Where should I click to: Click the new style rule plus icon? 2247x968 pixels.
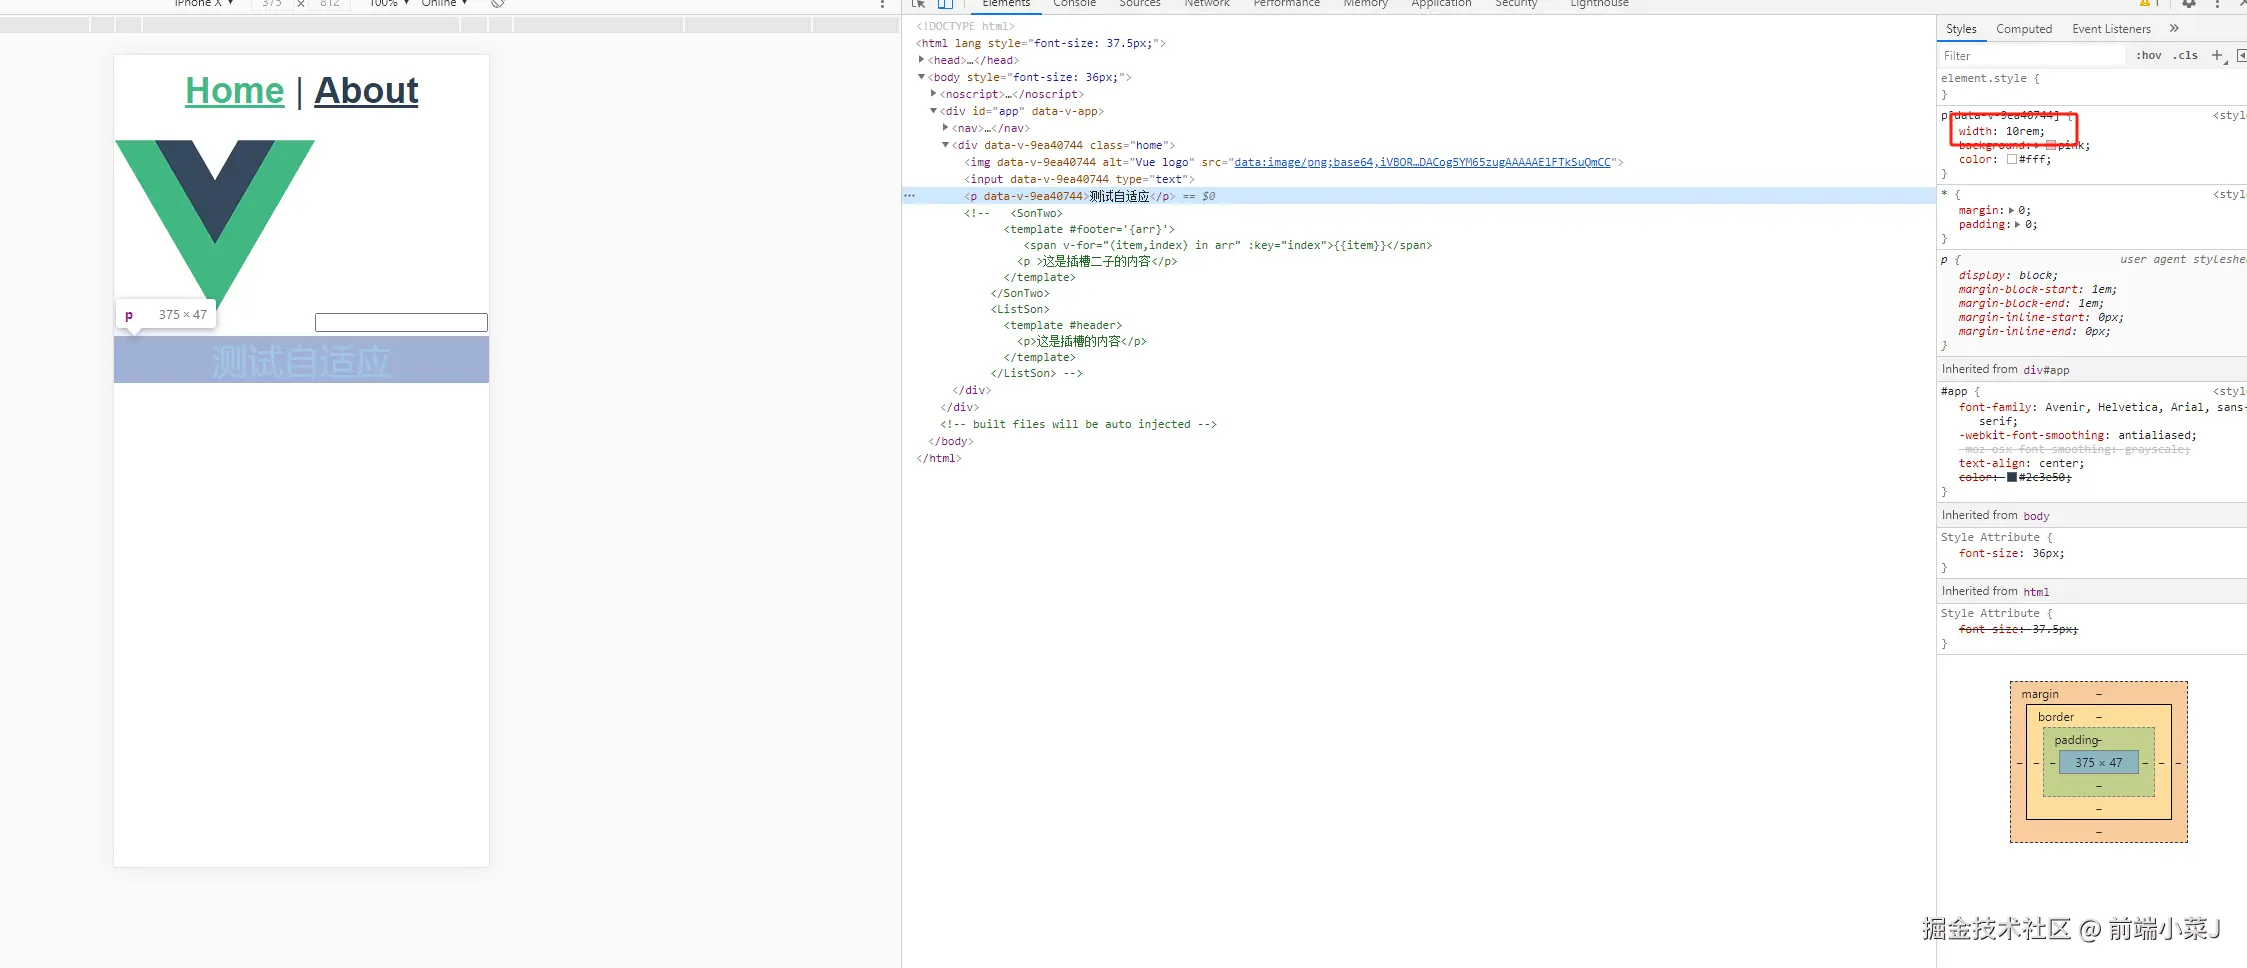click(2217, 56)
